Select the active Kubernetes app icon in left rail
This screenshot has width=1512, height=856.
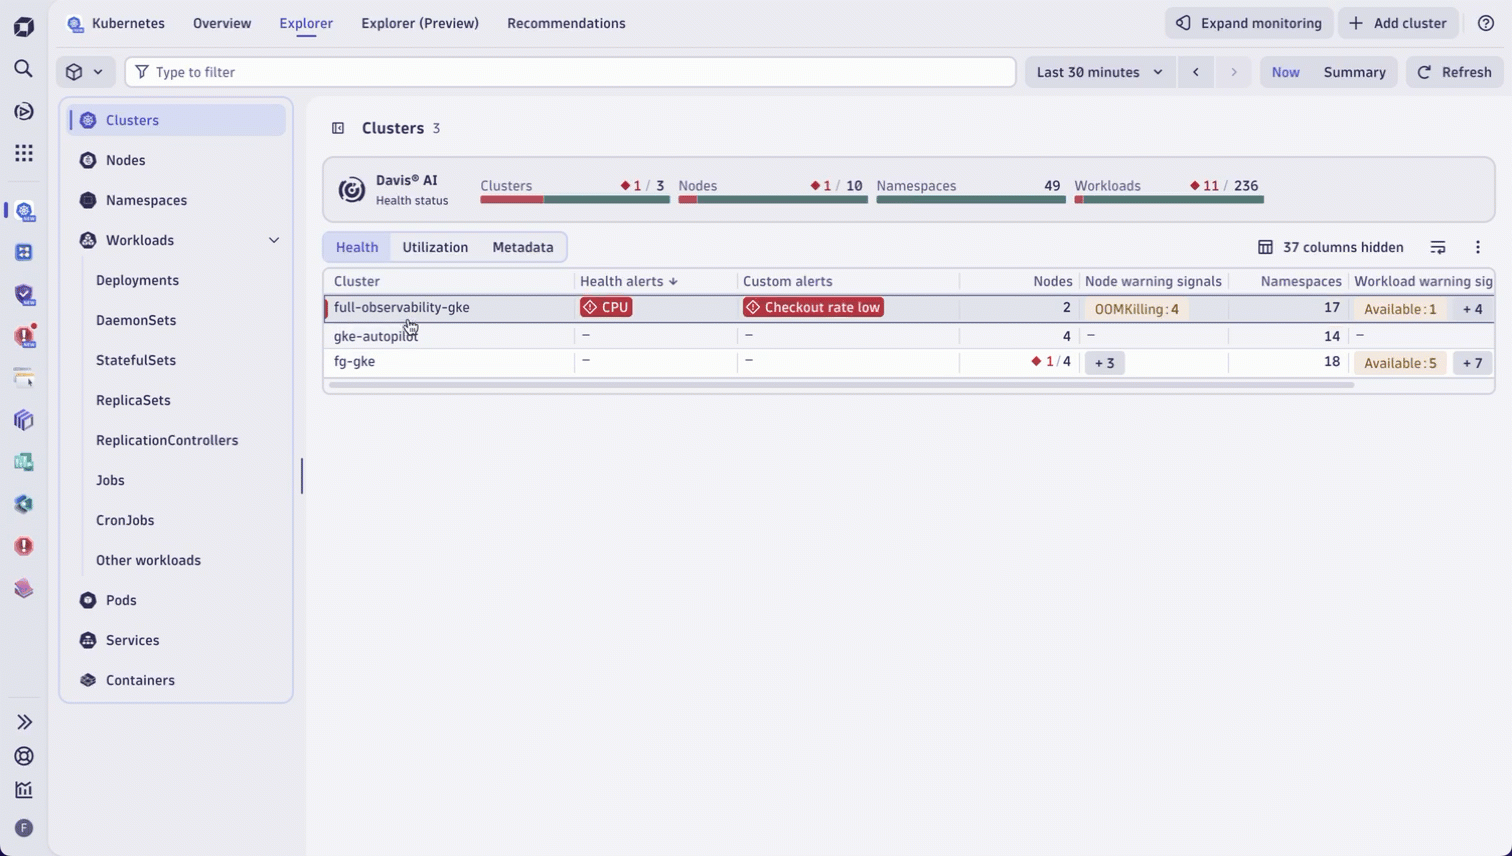tap(24, 210)
